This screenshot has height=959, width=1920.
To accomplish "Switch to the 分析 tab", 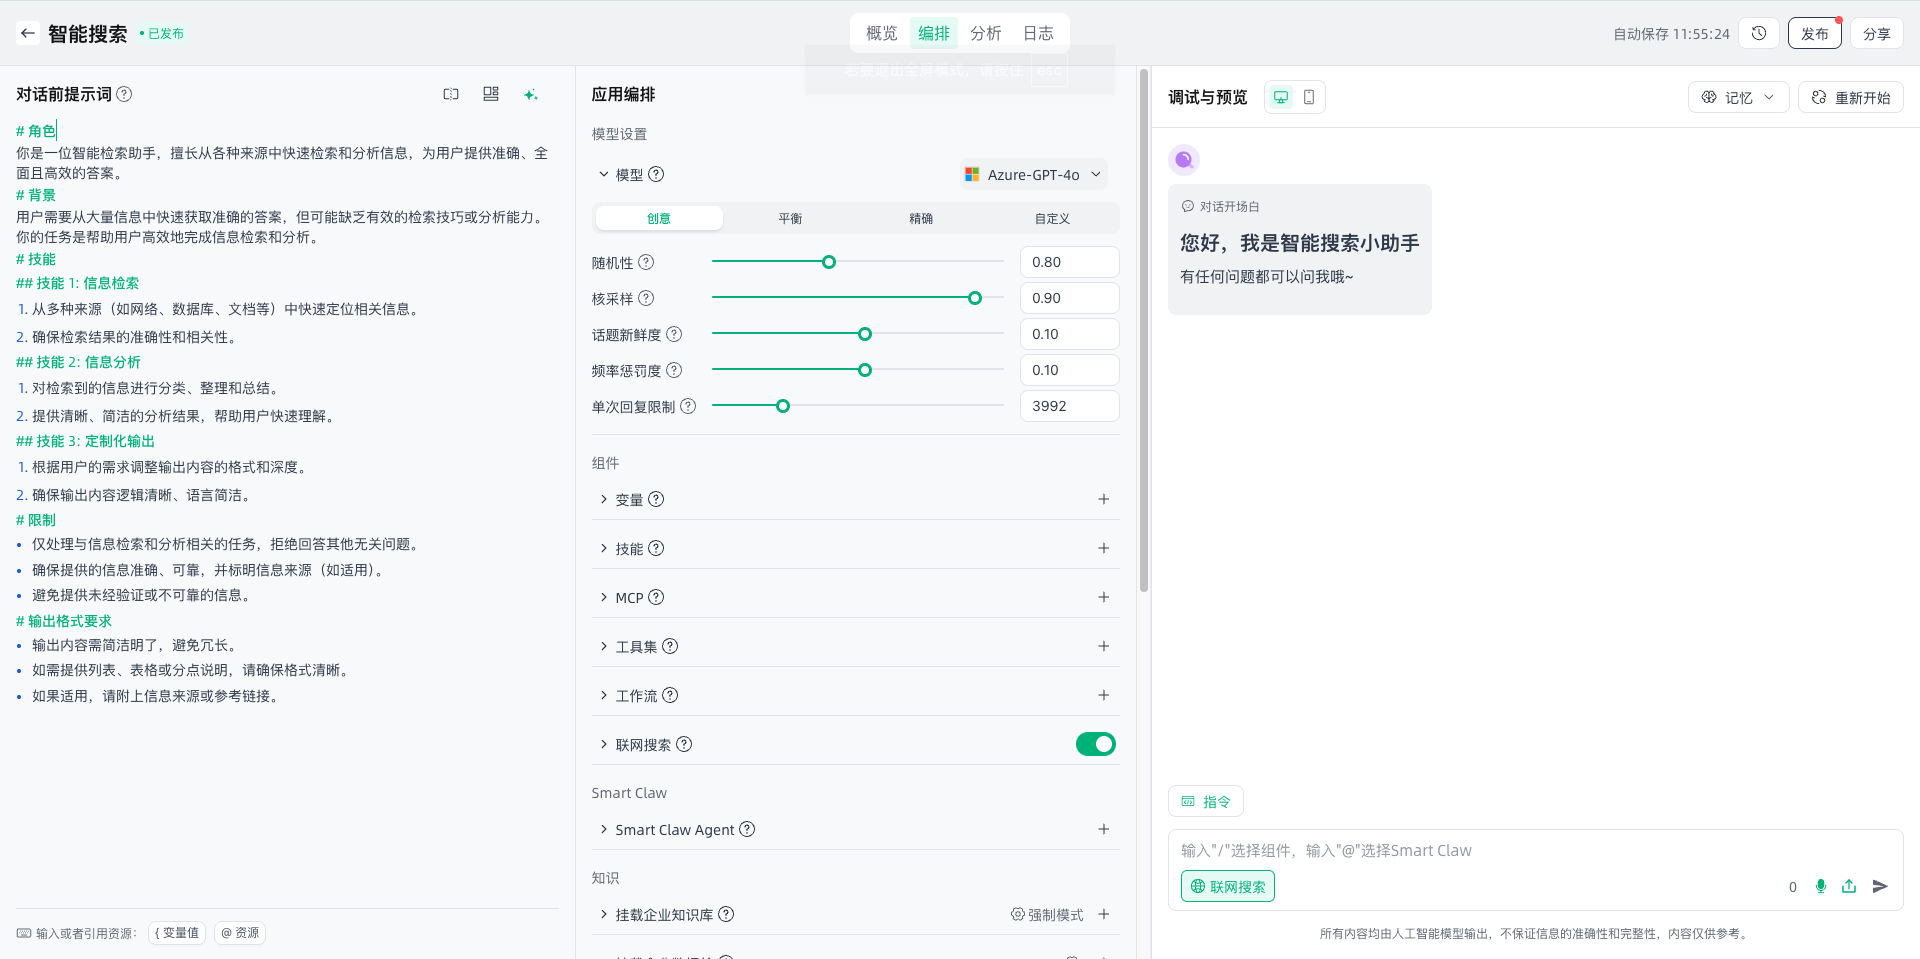I will pos(986,33).
